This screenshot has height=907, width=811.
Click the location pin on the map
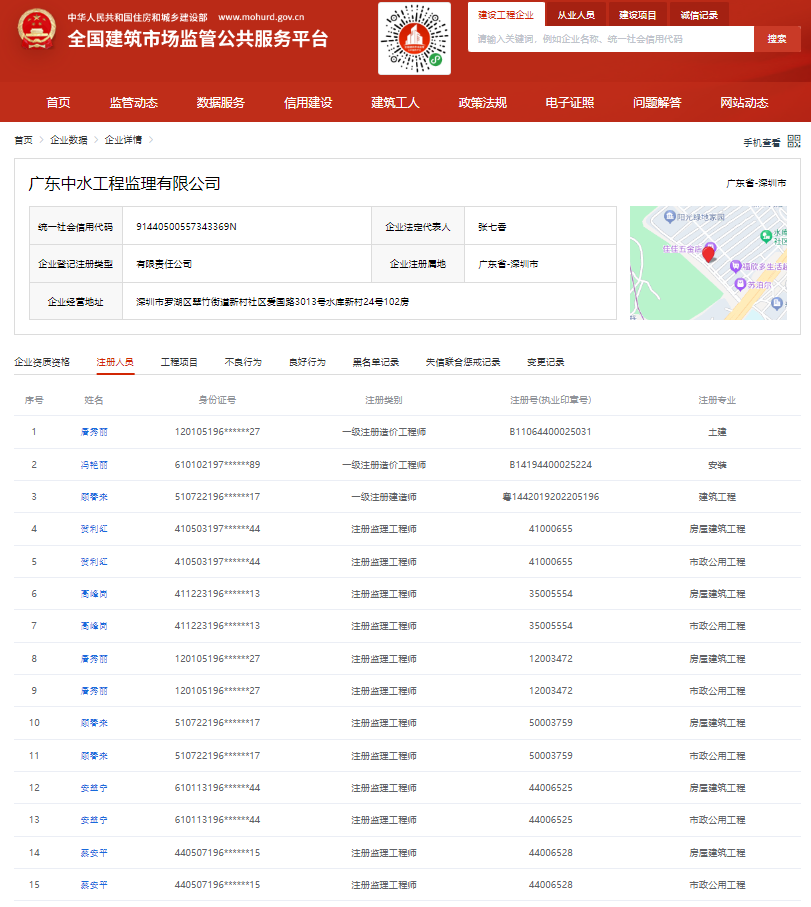[x=708, y=256]
